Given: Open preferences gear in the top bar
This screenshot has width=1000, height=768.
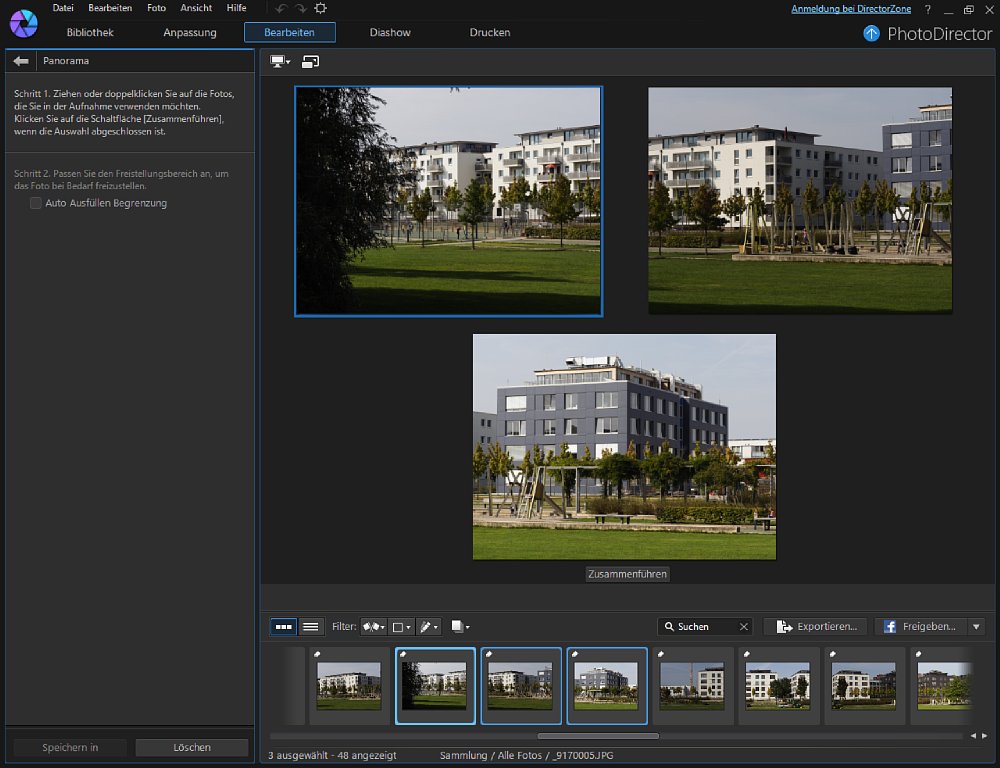Looking at the screenshot, I should coord(321,8).
